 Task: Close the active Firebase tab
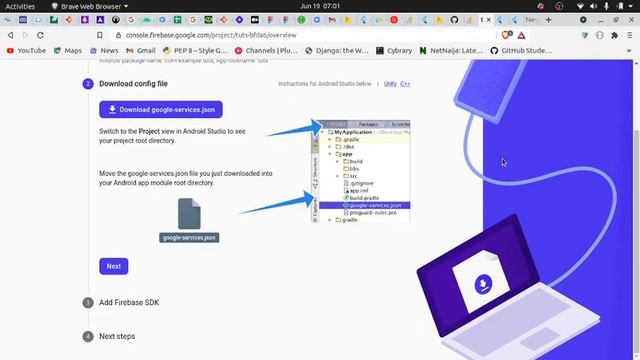tap(489, 20)
